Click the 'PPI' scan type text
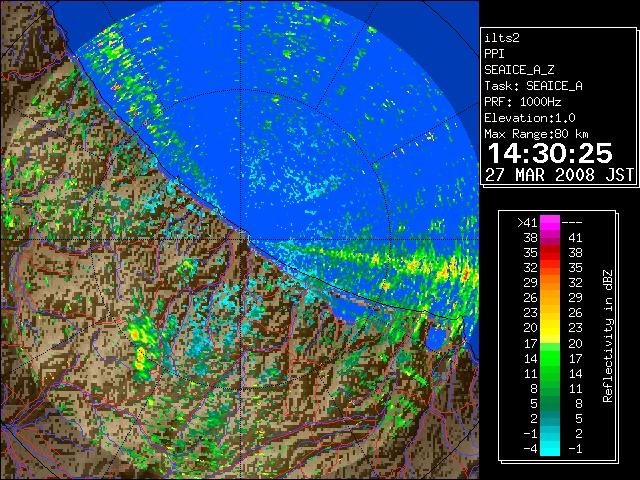 click(494, 54)
